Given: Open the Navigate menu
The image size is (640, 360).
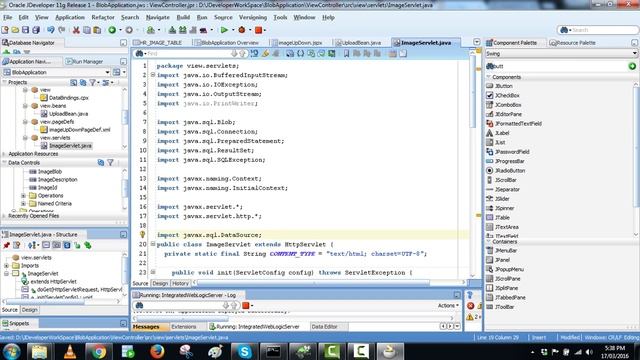Looking at the screenshot, I should 158,18.
